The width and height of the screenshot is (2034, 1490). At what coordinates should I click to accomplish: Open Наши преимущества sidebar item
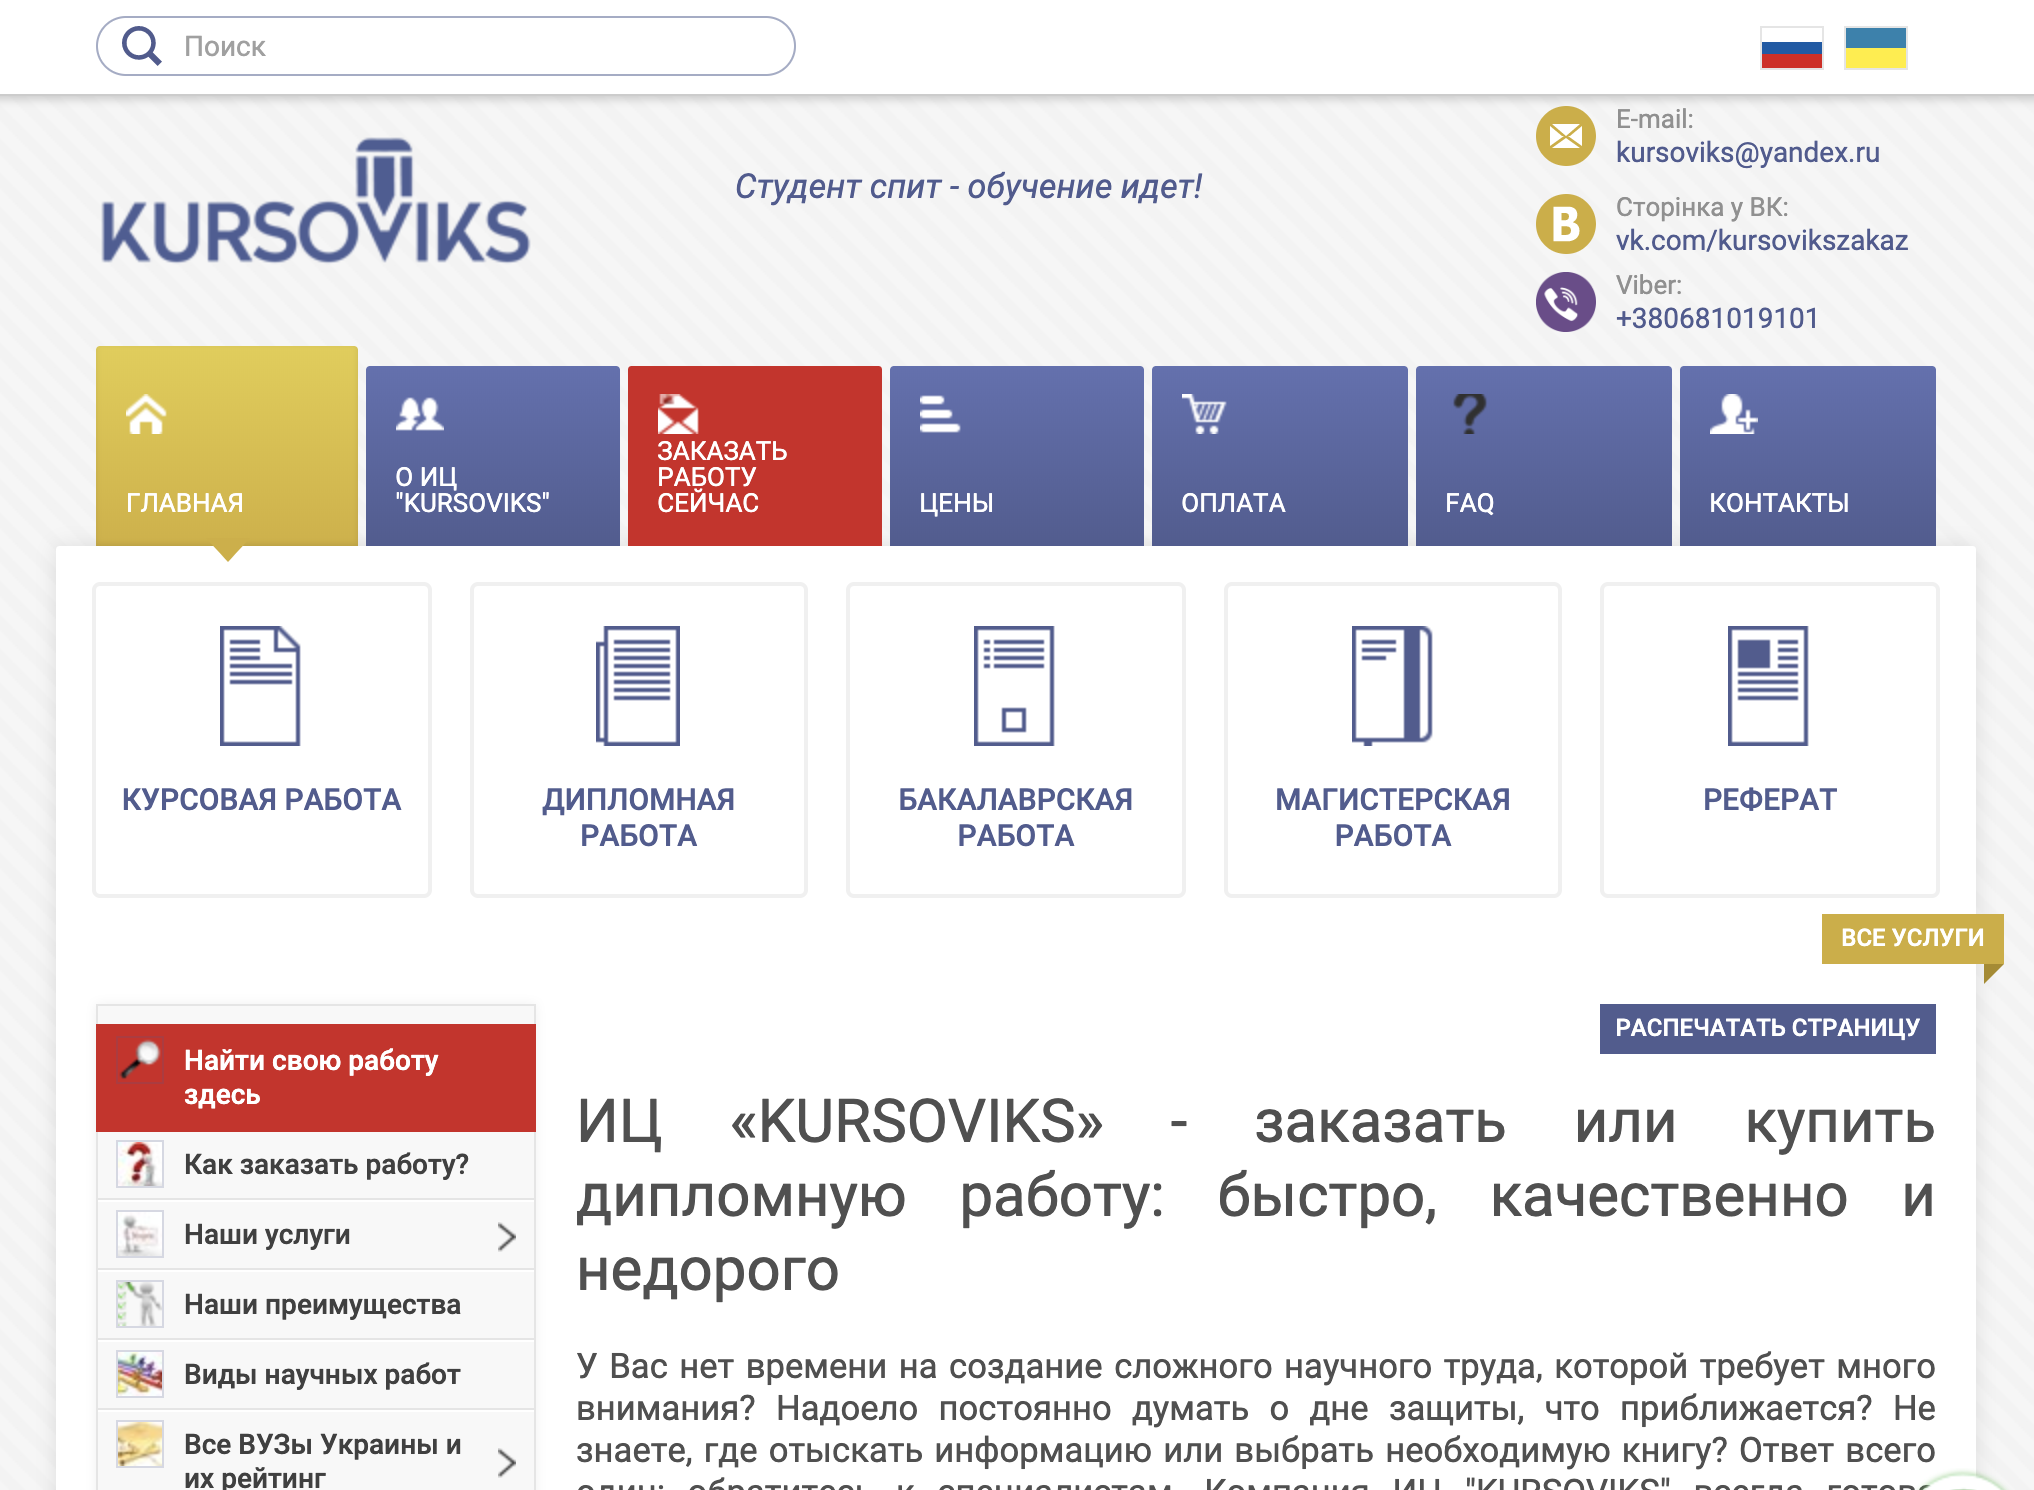coord(316,1305)
